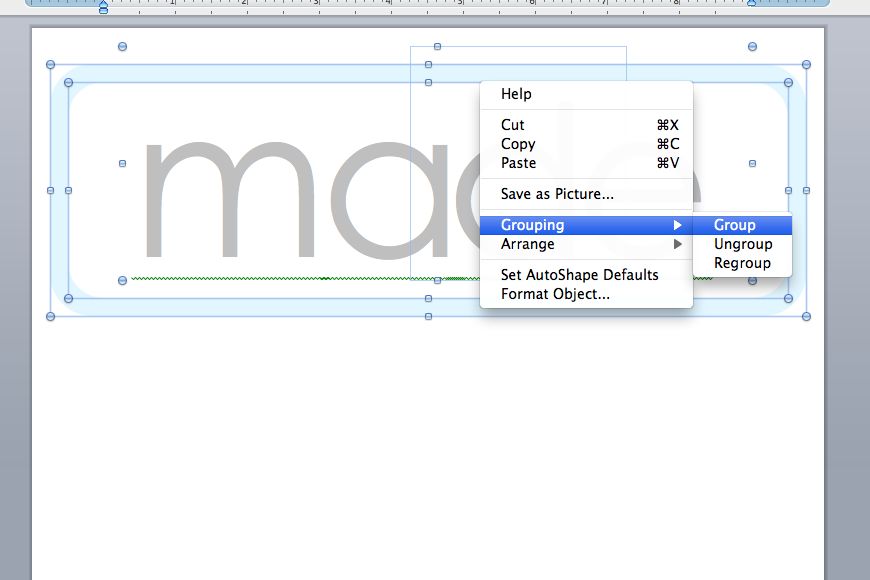Viewport: 870px width, 580px height.
Task: Click Regroup in the submenu
Action: pyautogui.click(x=740, y=262)
